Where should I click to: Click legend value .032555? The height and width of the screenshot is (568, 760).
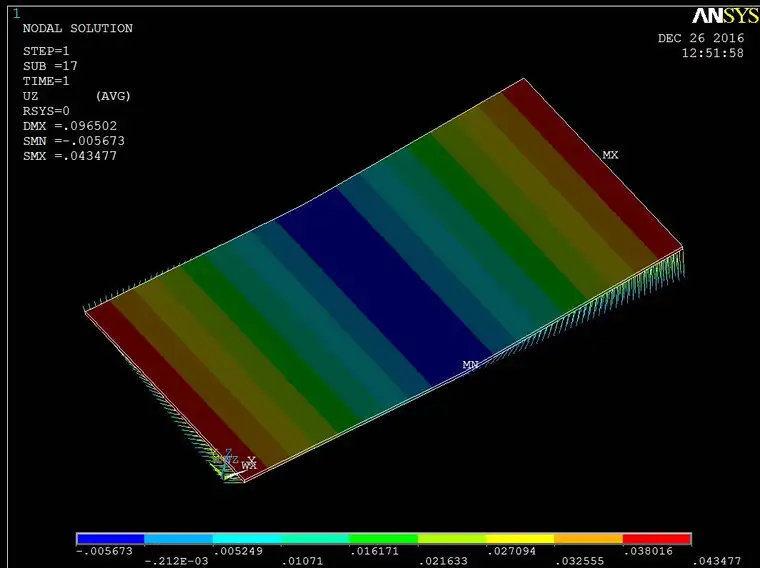click(580, 561)
